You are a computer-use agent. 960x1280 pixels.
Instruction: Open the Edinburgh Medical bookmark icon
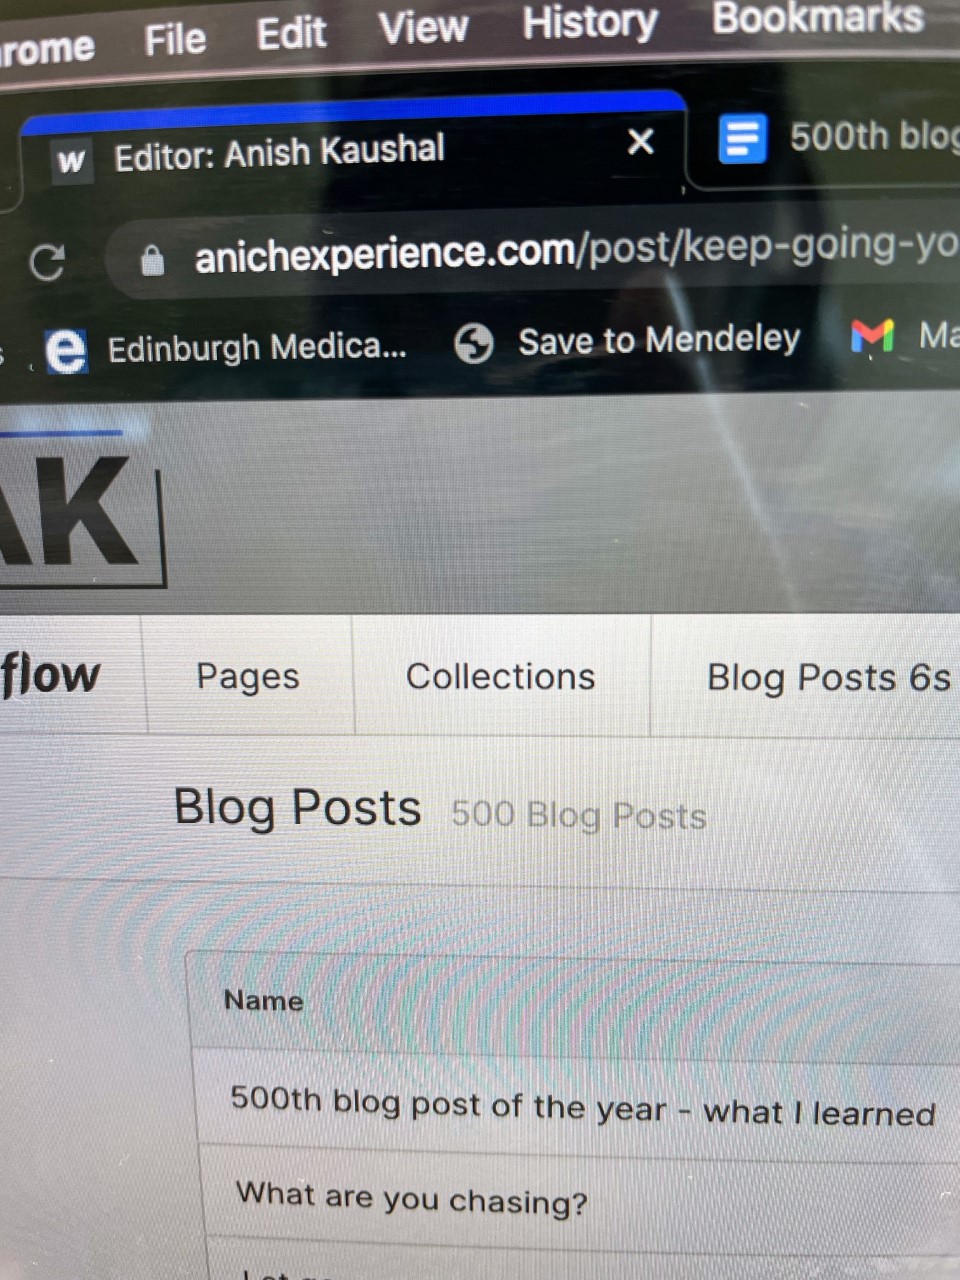coord(66,352)
